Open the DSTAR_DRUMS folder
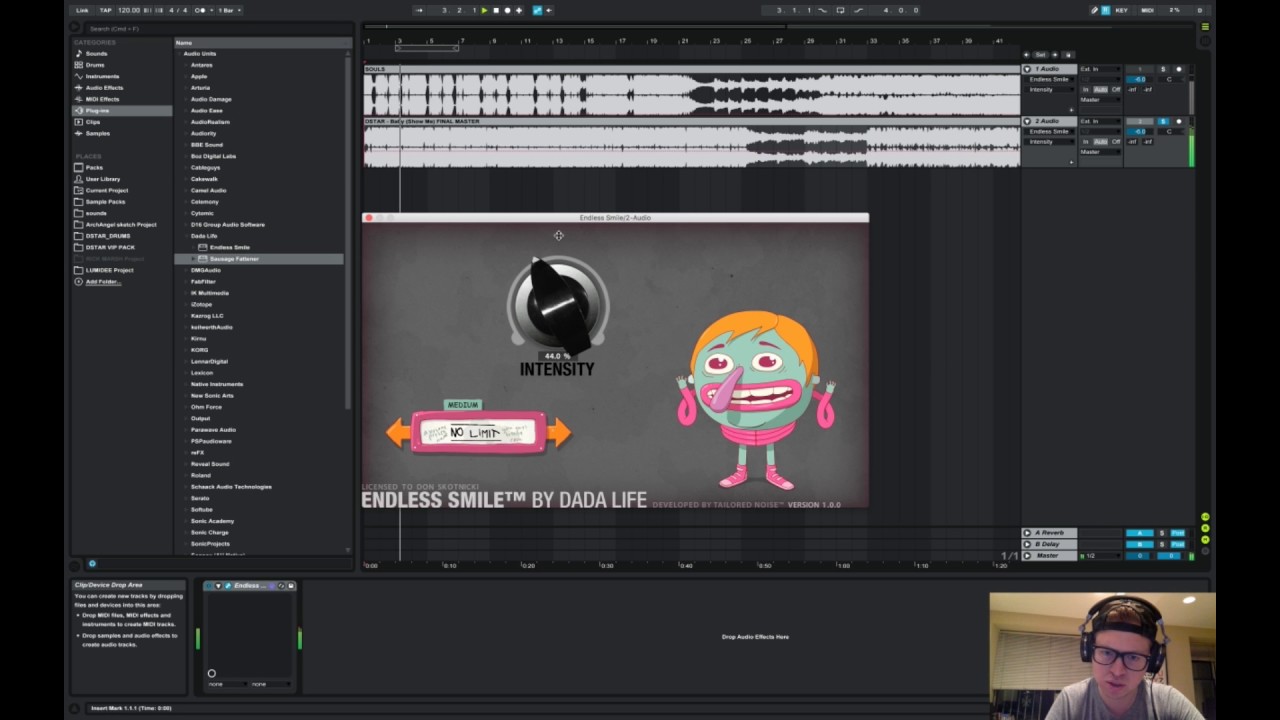This screenshot has height=720, width=1280. pos(107,236)
